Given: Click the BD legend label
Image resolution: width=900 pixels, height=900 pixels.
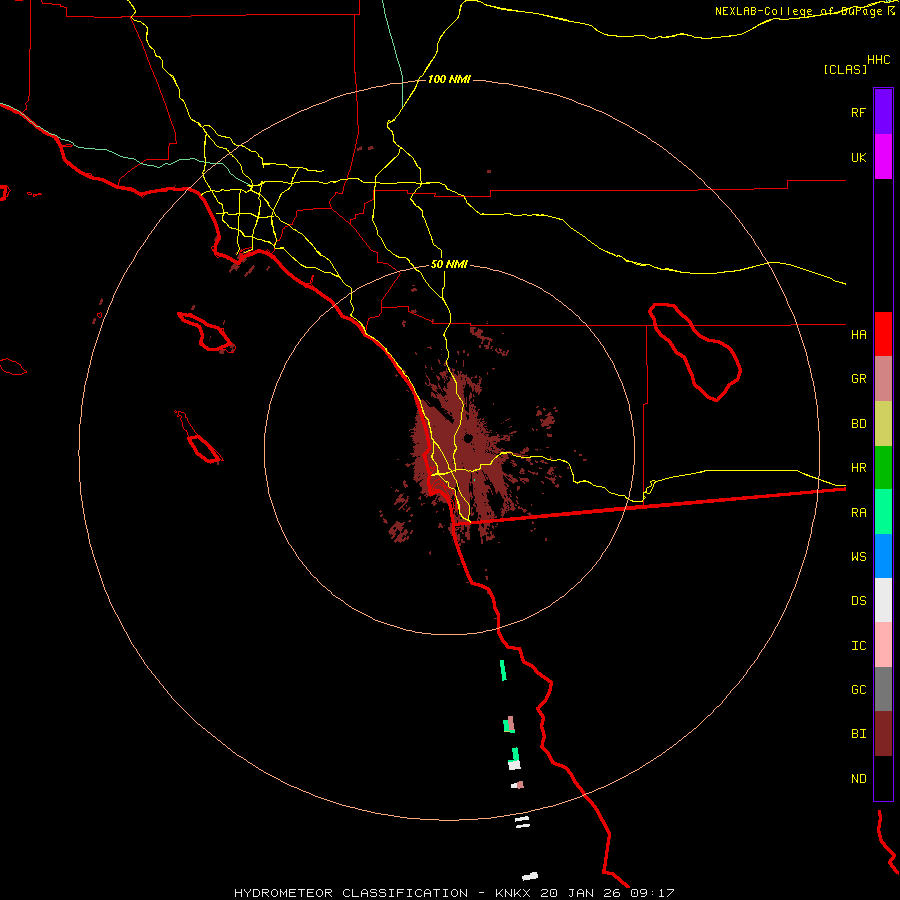Looking at the screenshot, I should point(858,424).
